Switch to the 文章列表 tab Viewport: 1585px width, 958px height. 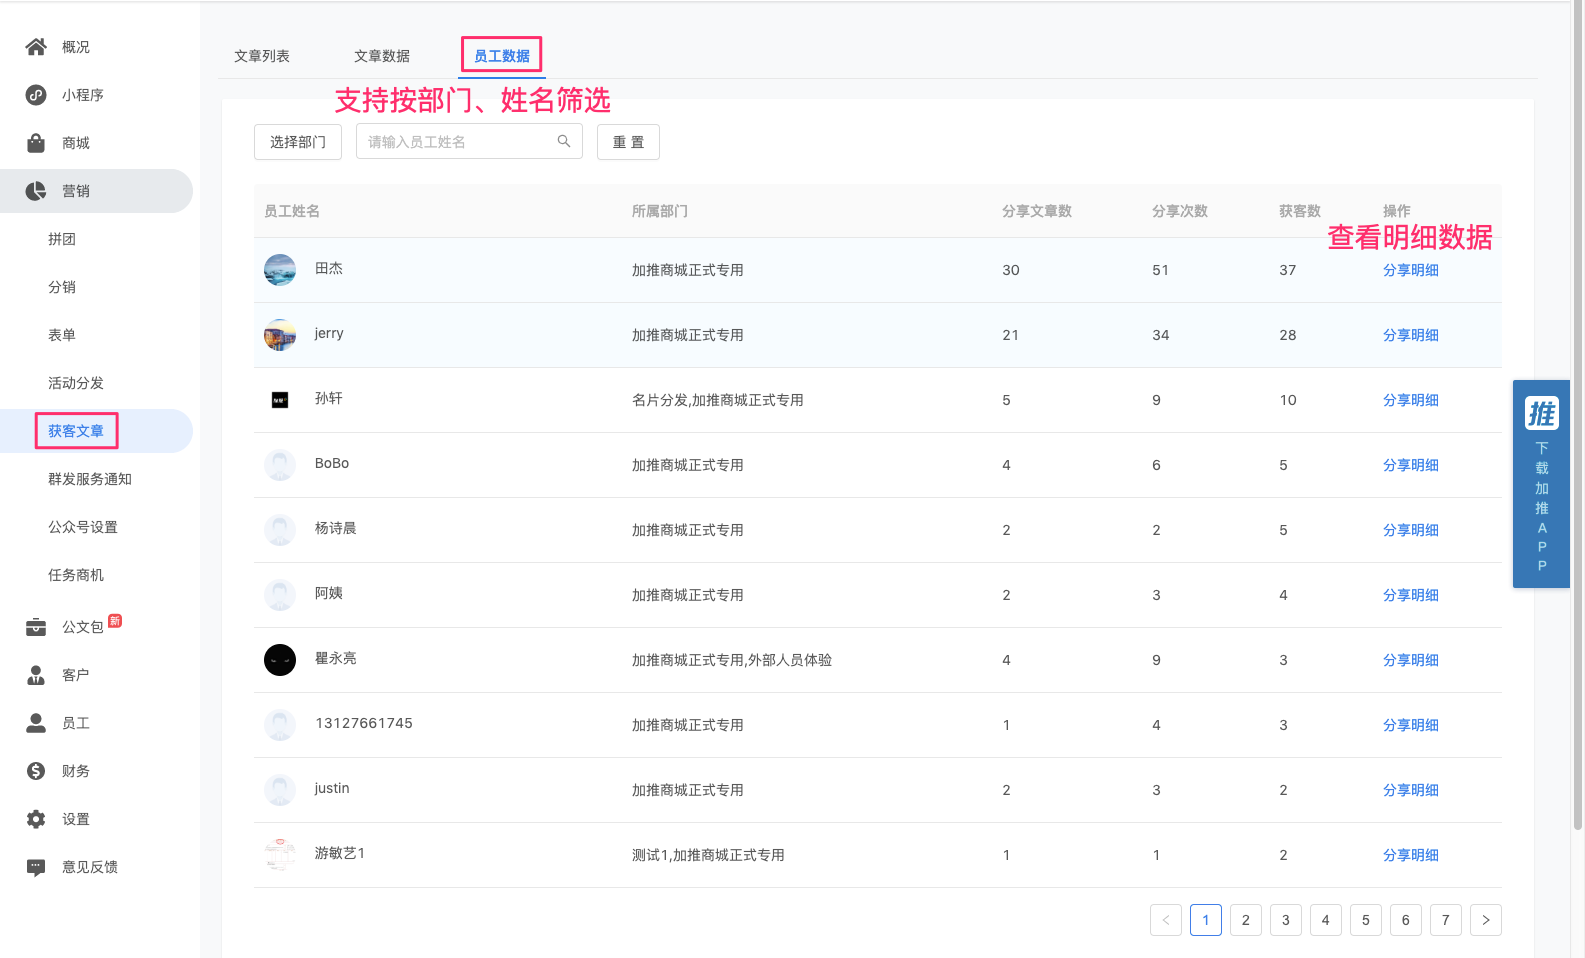click(x=262, y=56)
